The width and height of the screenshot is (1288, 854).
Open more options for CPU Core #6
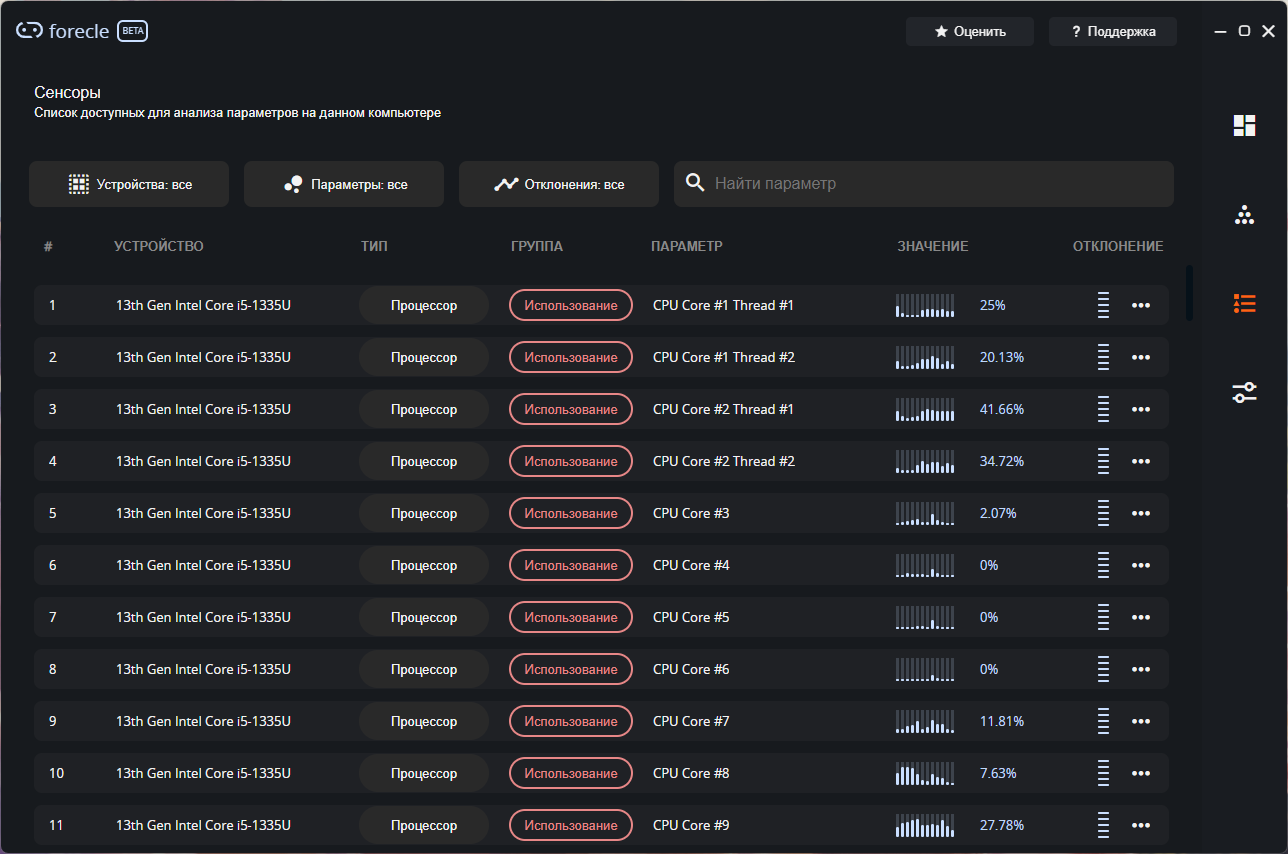[x=1141, y=669]
